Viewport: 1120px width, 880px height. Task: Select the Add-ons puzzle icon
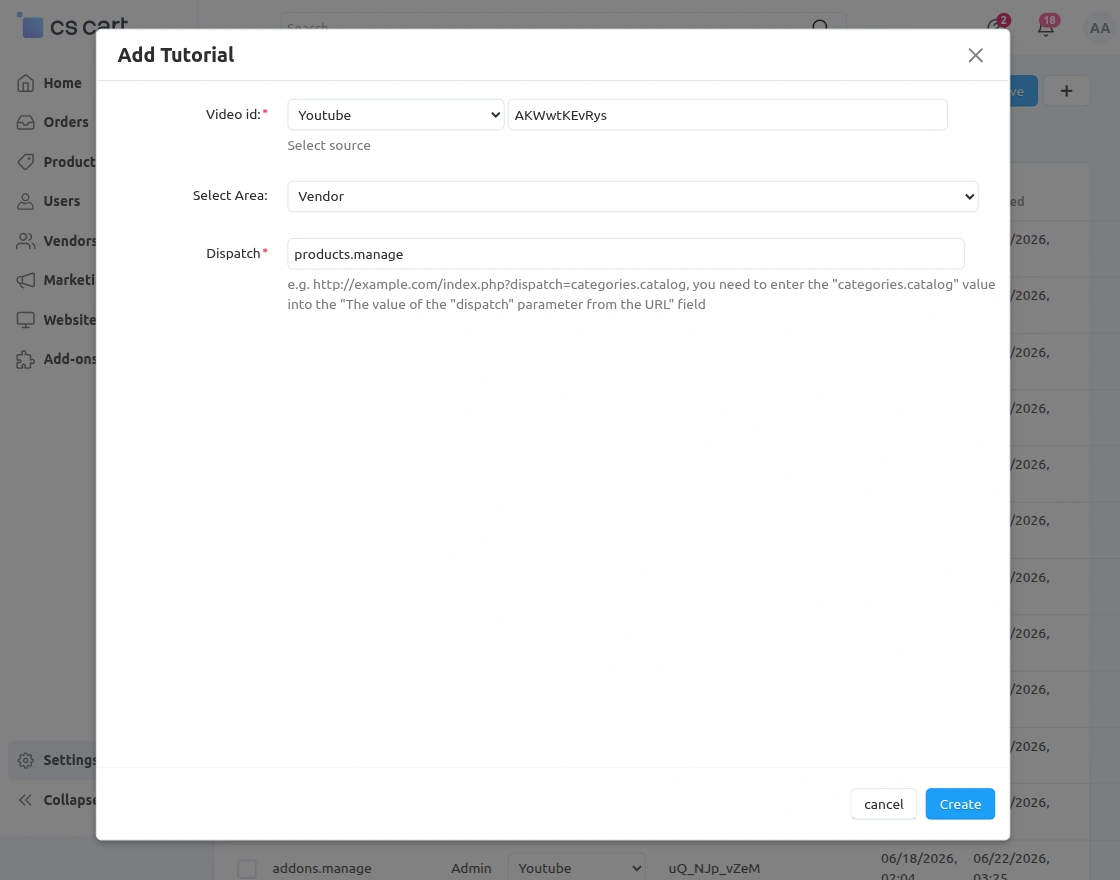(x=26, y=359)
